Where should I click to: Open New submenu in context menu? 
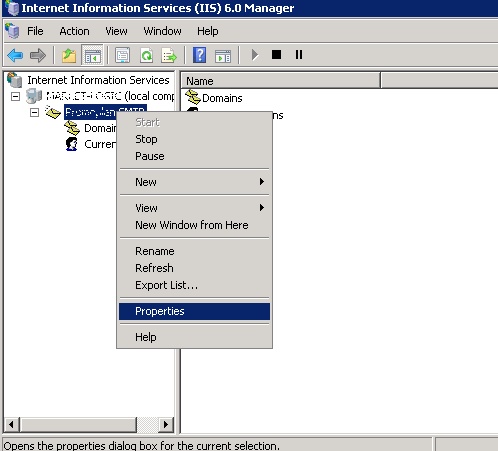point(194,182)
